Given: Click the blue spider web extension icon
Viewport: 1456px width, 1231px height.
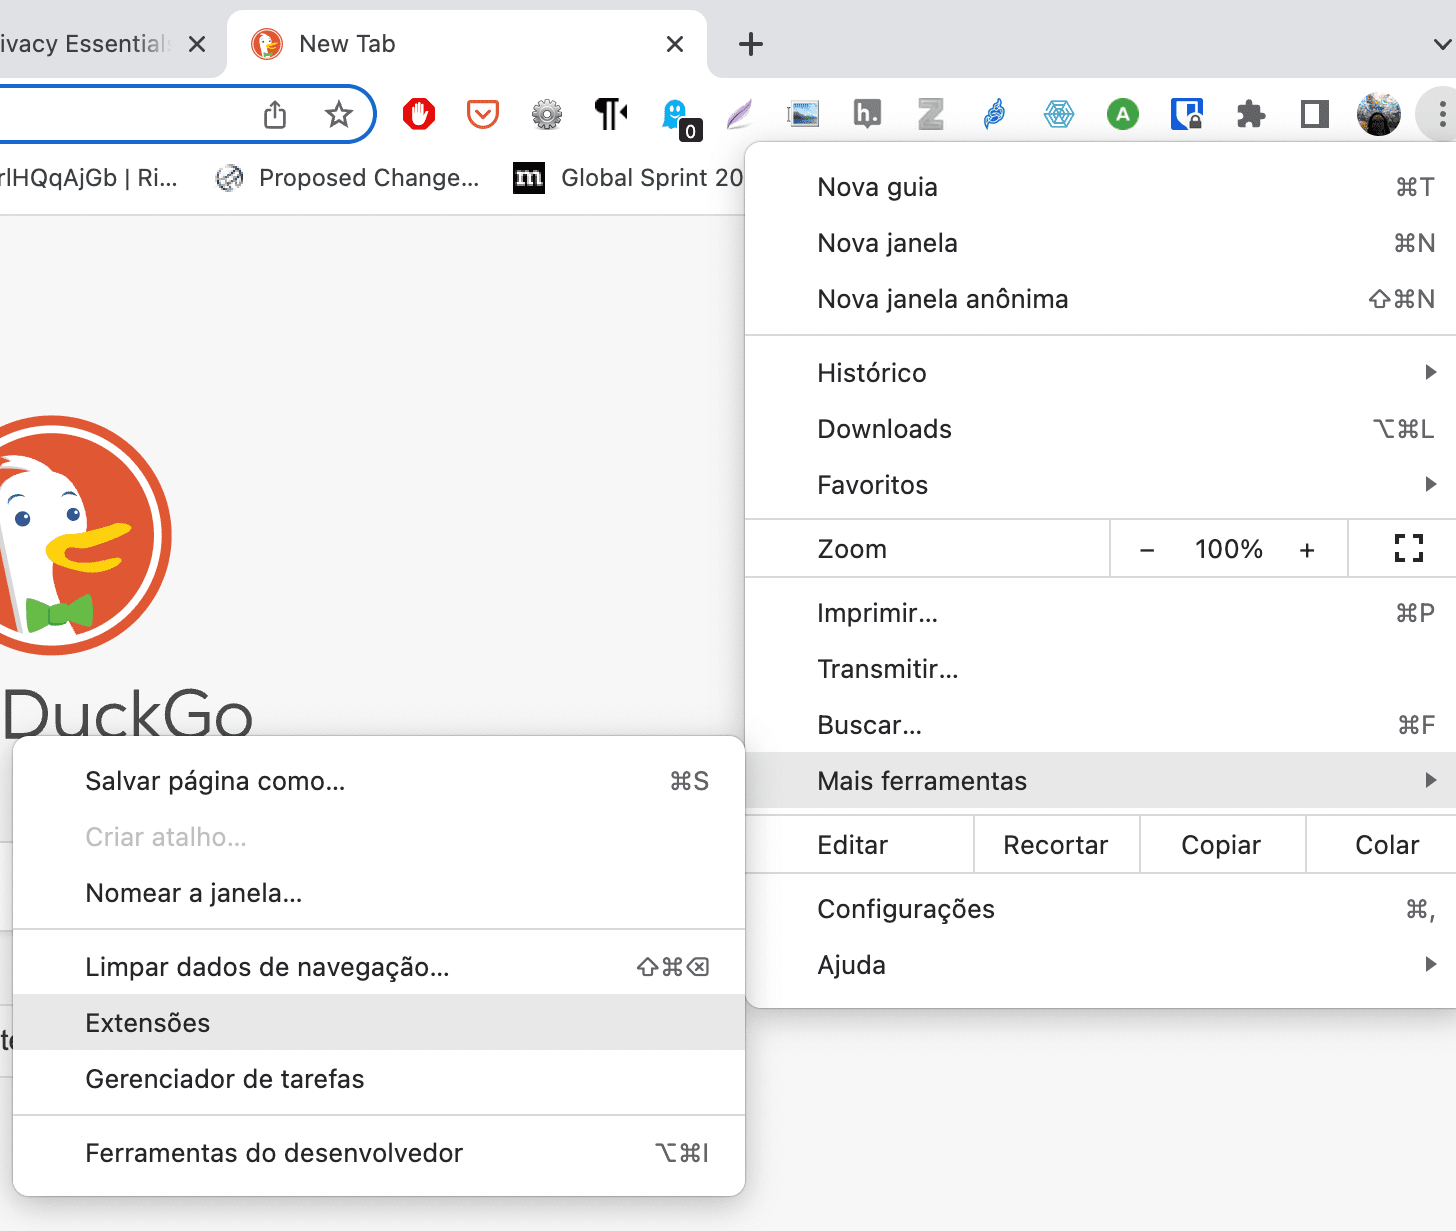Looking at the screenshot, I should click(1059, 114).
